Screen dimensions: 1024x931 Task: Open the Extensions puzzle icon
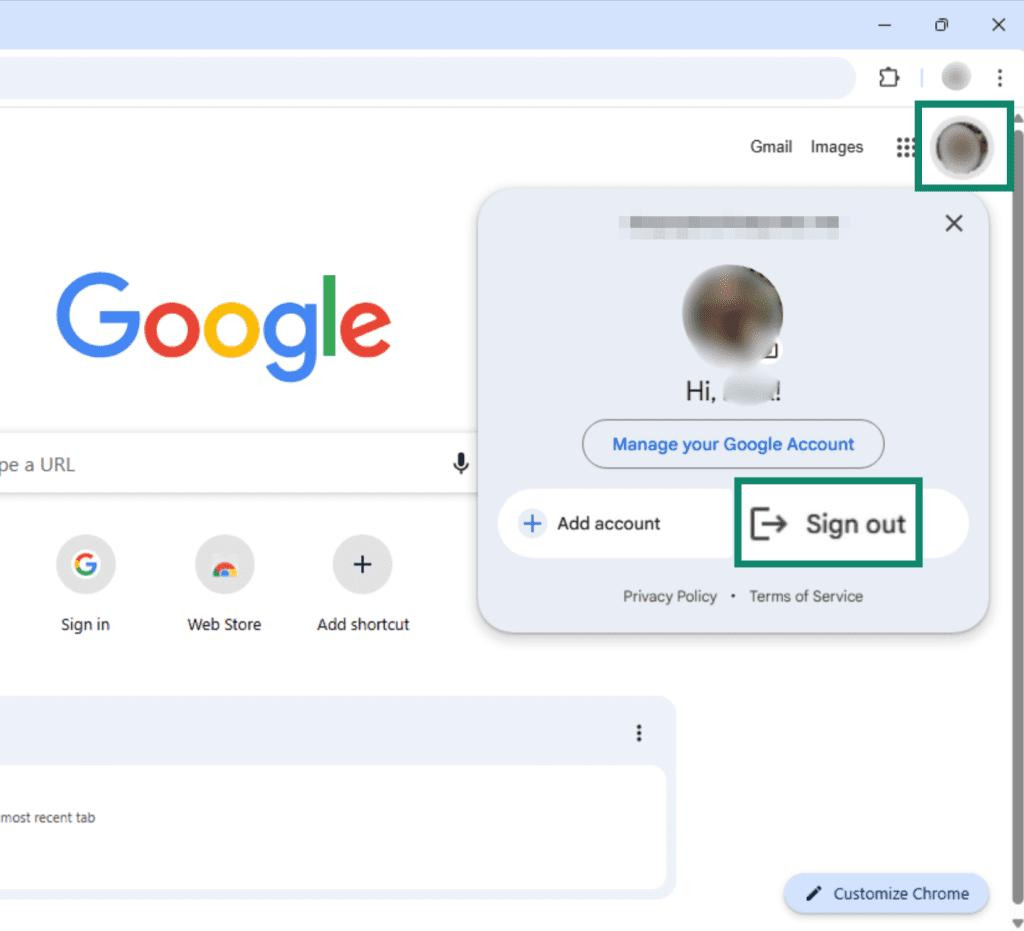[888, 78]
